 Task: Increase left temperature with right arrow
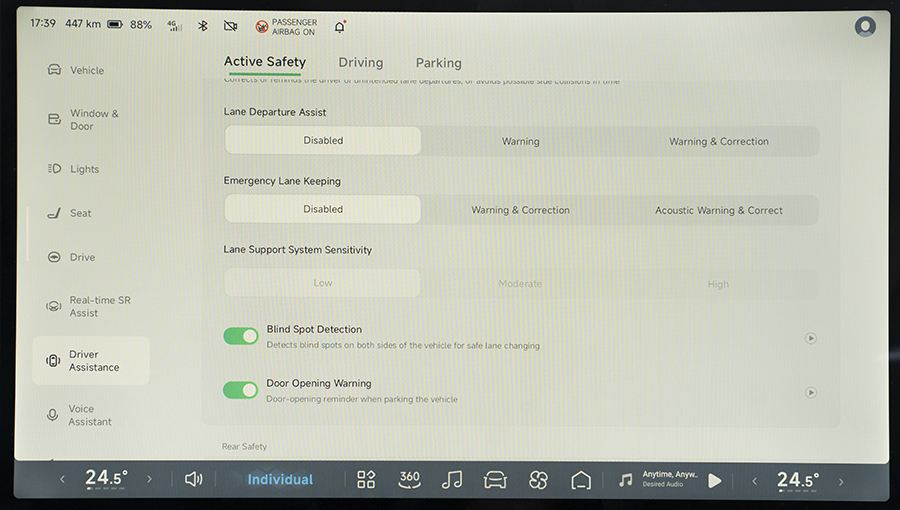click(x=150, y=480)
